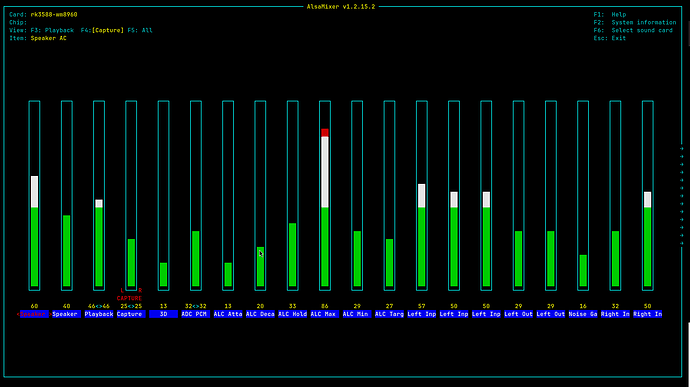Screen dimensions: 690x387
Task: Select the red highlighted Speaker label
Action: [34, 314]
